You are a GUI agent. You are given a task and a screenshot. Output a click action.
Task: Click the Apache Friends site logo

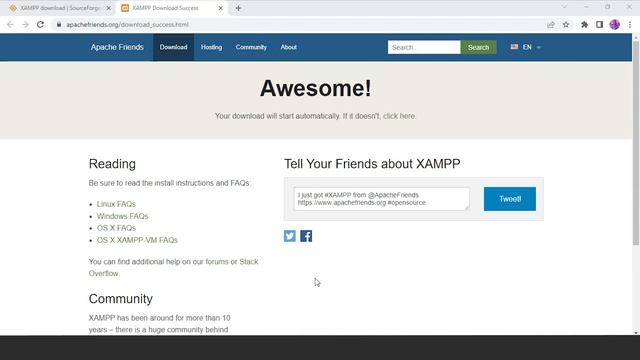click(117, 47)
